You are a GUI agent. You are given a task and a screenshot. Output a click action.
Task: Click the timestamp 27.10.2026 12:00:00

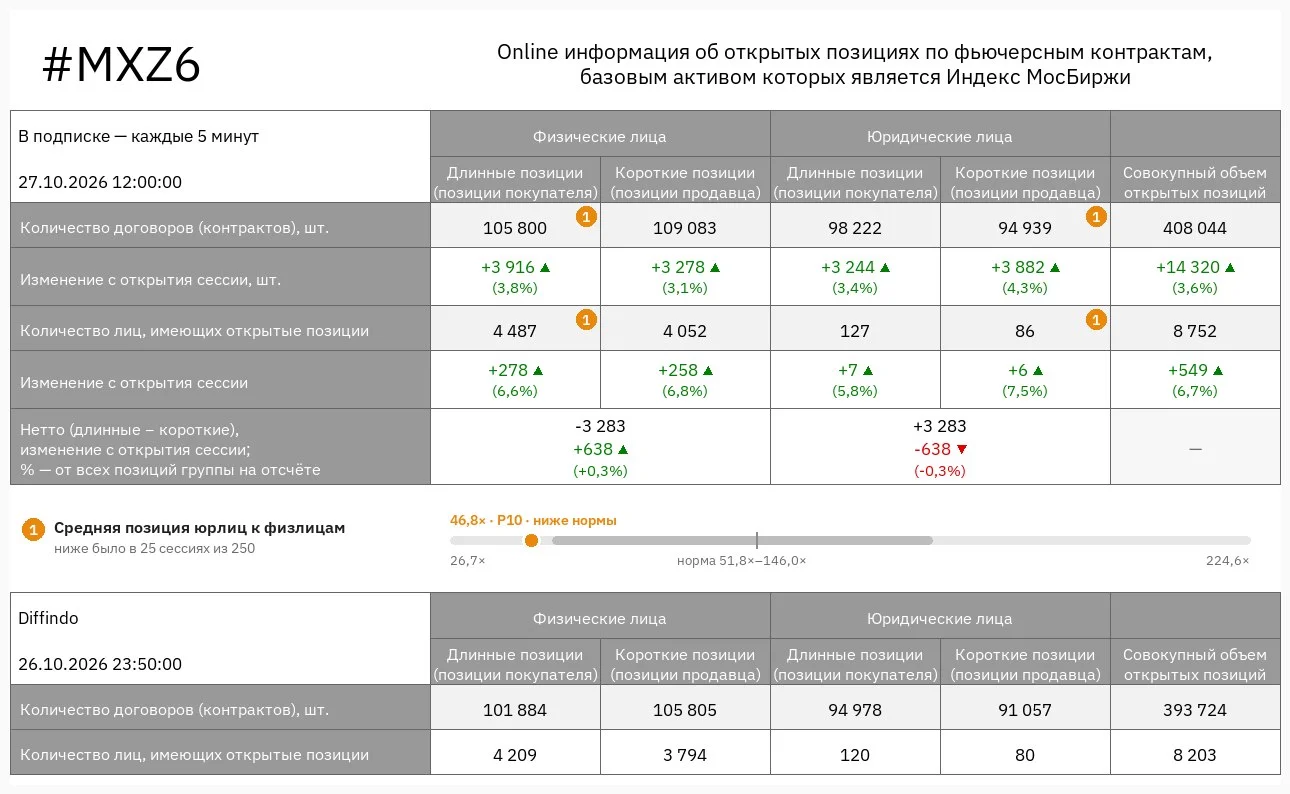(100, 182)
